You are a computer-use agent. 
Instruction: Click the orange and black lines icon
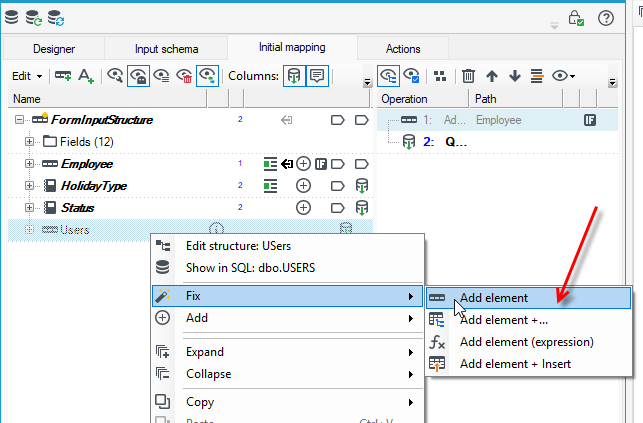pos(537,76)
